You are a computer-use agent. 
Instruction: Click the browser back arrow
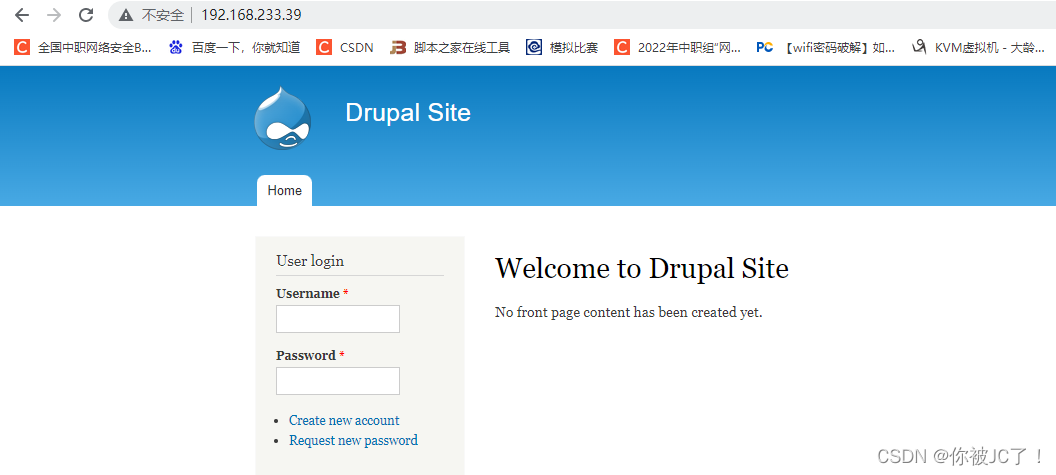click(22, 15)
